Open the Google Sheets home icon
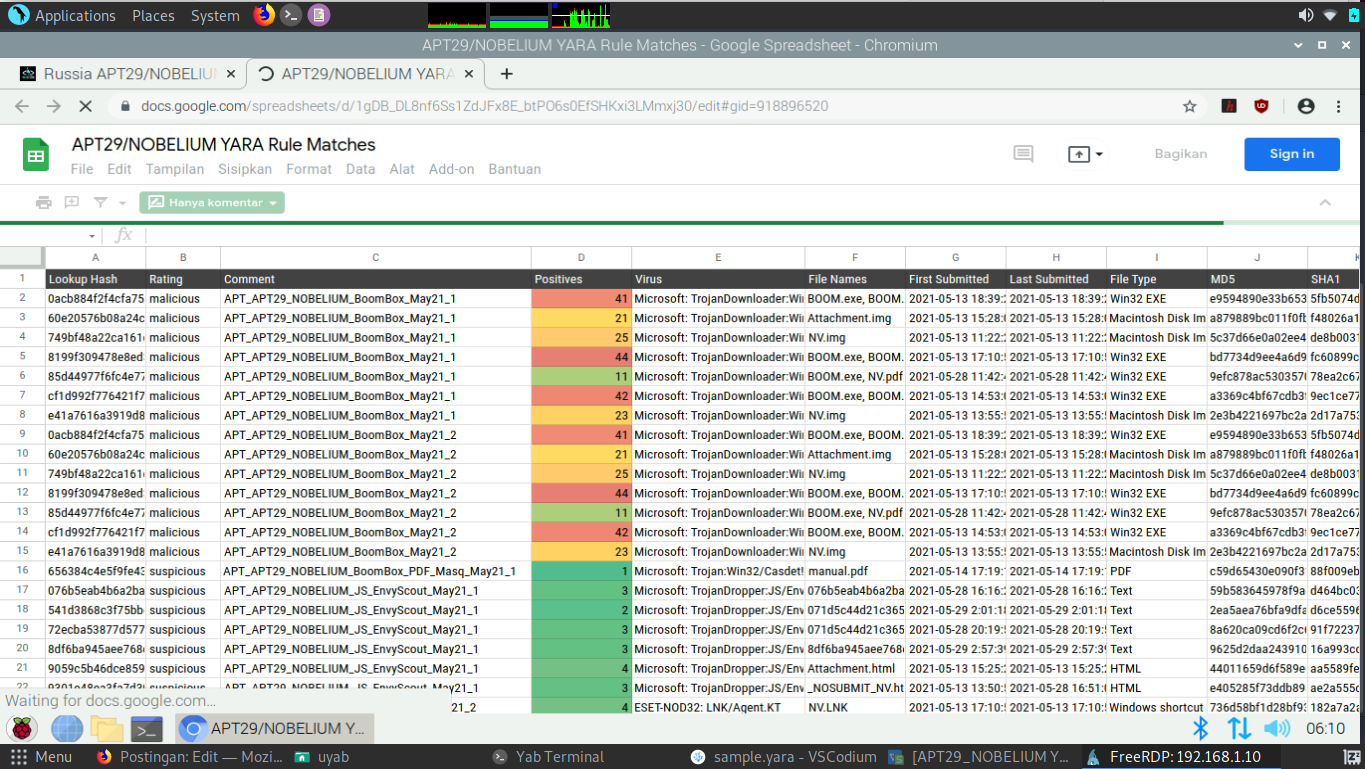1365x769 pixels. point(36,155)
